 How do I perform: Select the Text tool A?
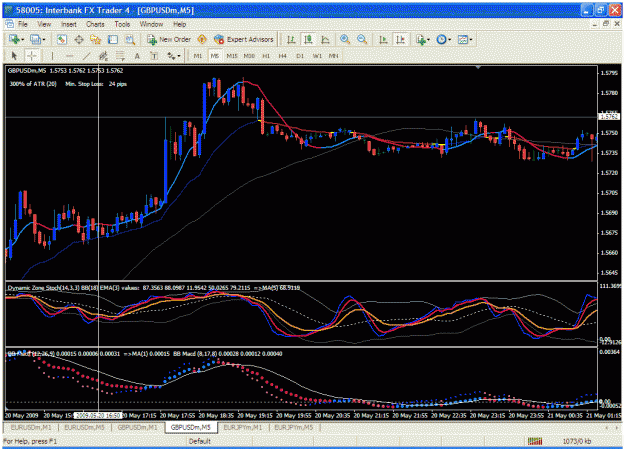point(137,56)
